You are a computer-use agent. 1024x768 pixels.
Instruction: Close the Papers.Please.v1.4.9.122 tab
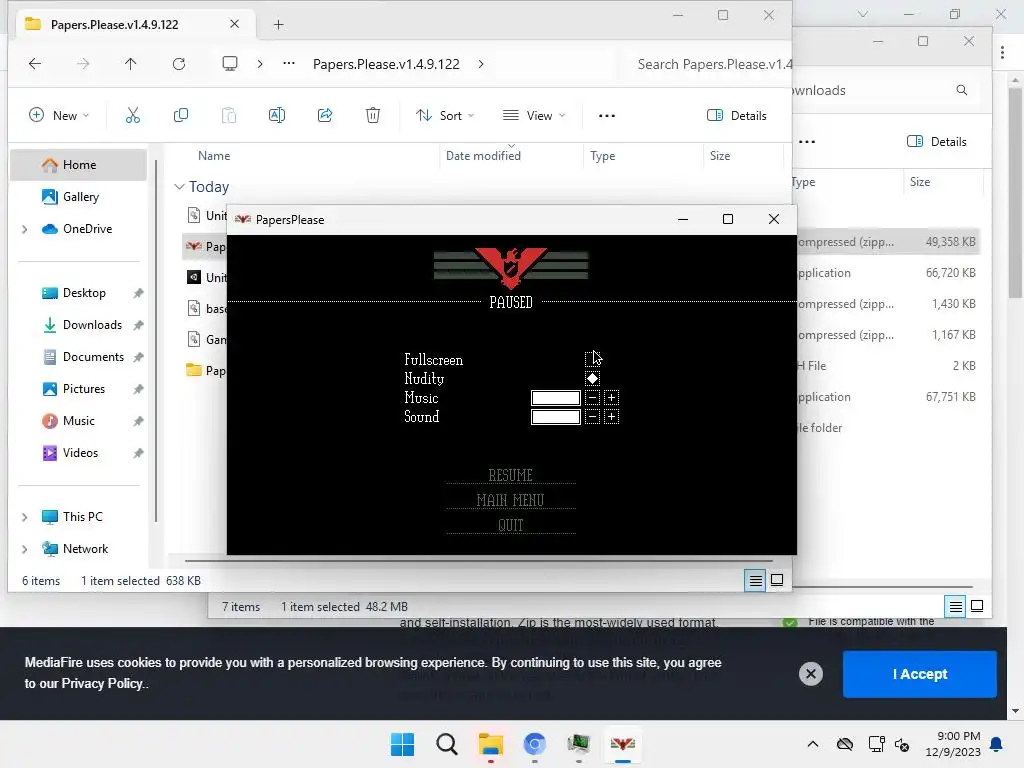[234, 24]
